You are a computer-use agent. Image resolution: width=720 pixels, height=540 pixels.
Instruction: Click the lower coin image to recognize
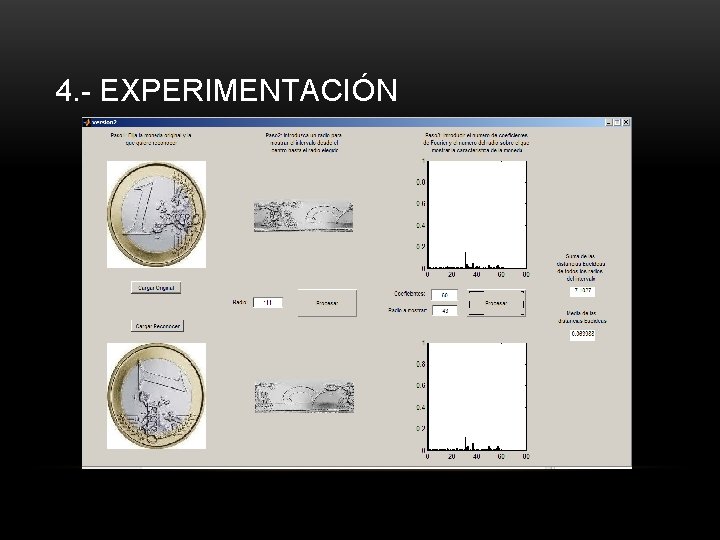click(157, 396)
